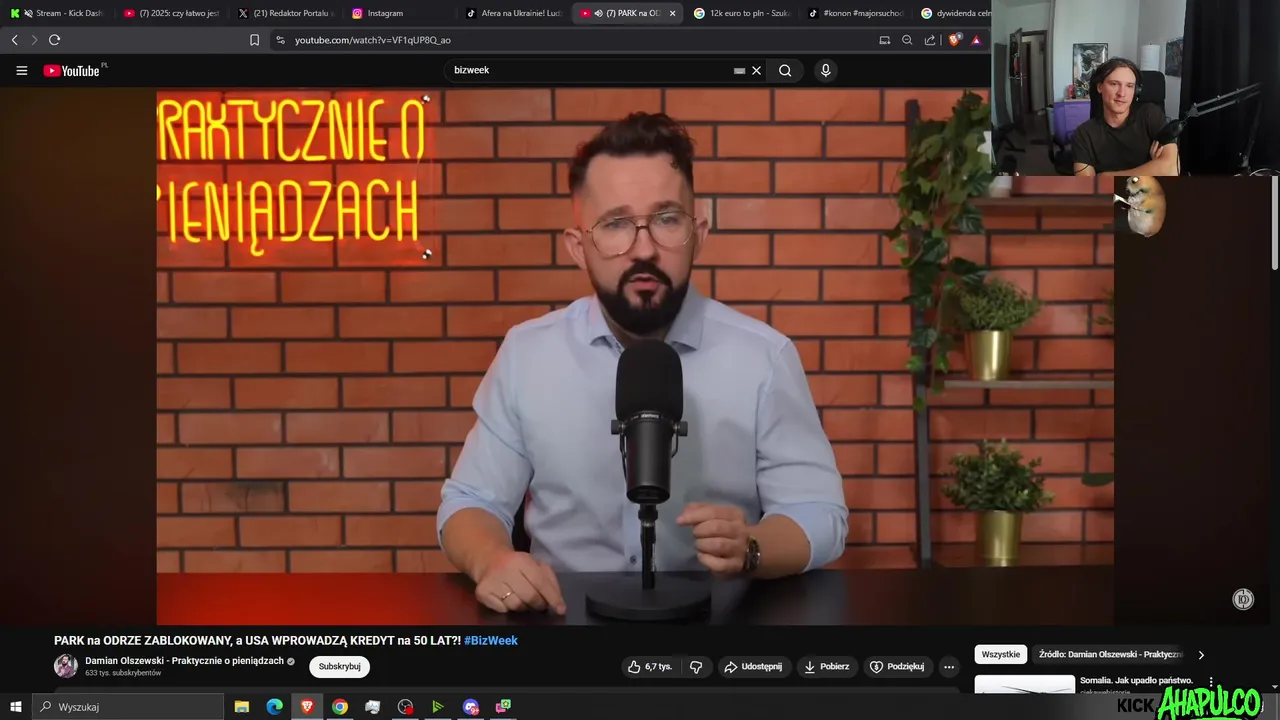Open more actions three-dot menu under video

[x=949, y=667]
